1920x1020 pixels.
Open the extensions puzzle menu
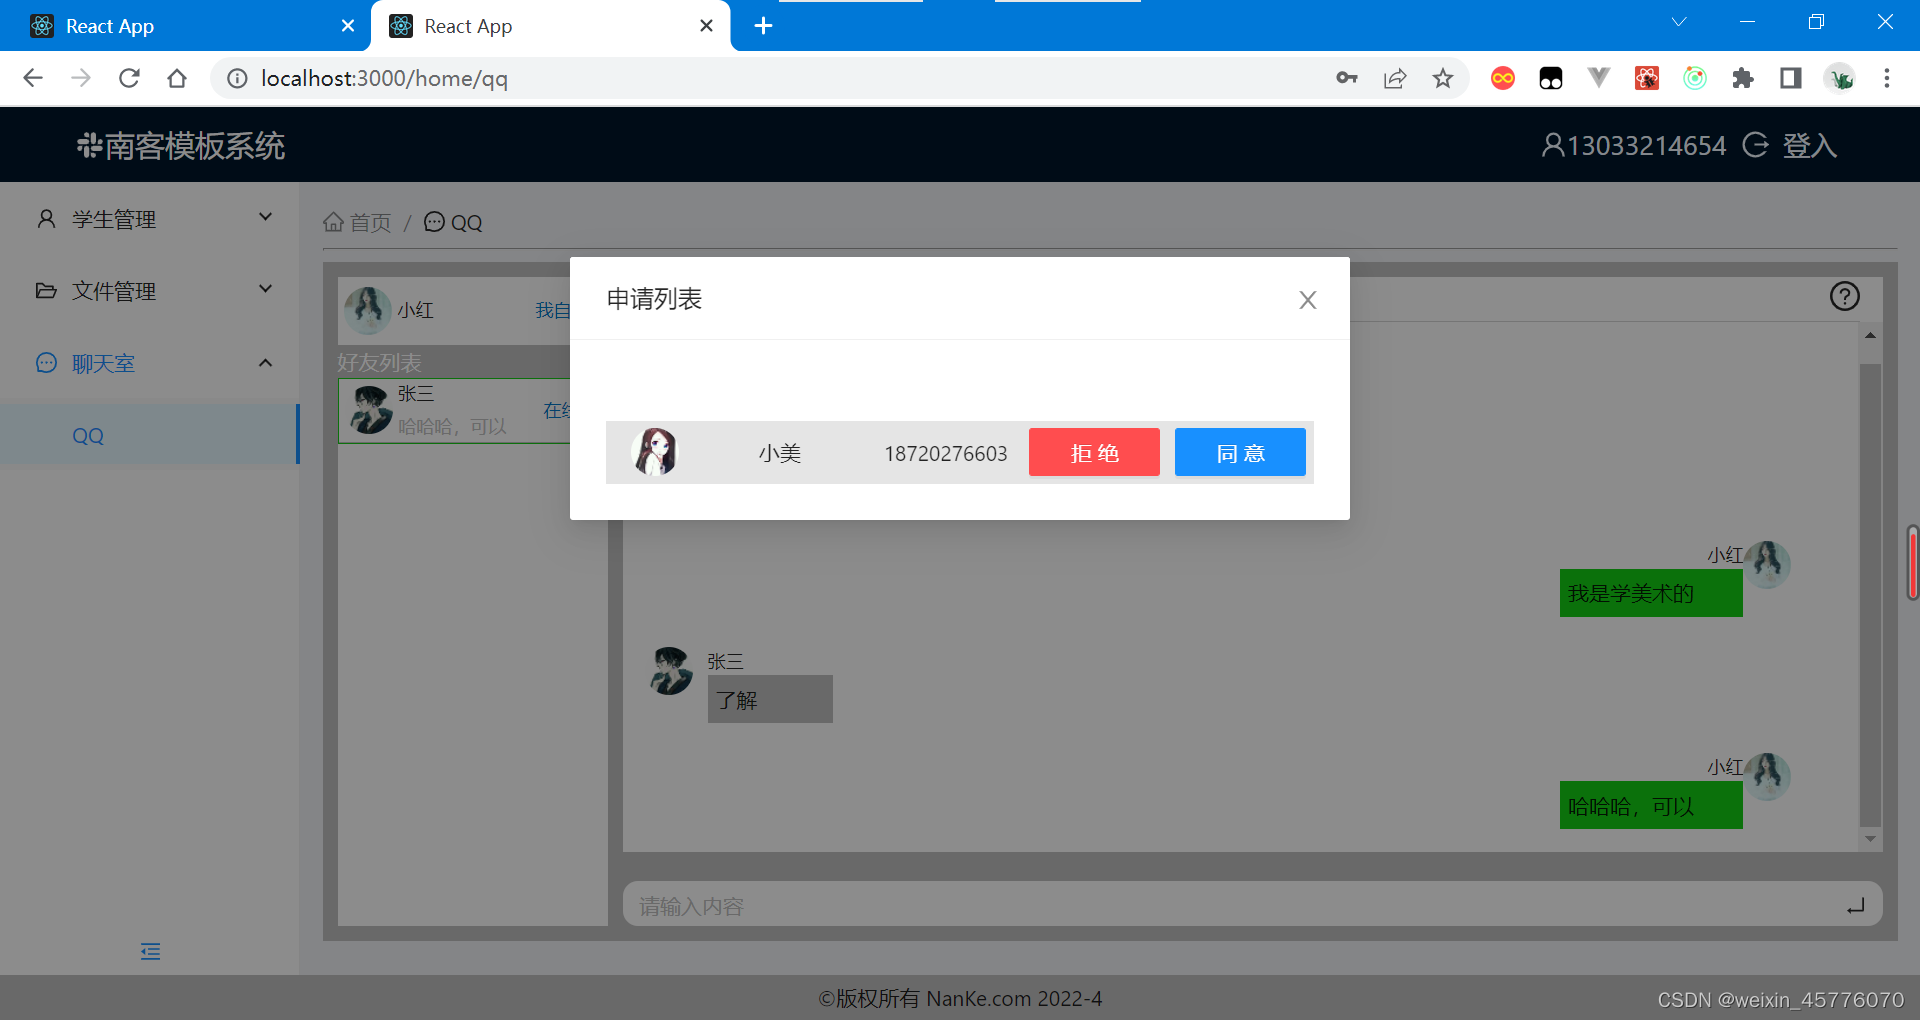point(1743,78)
